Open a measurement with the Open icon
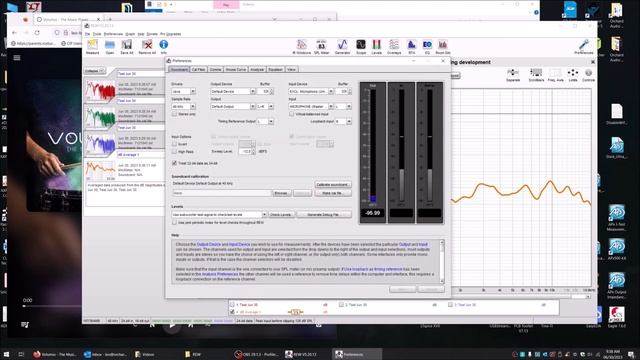 (x=110, y=47)
